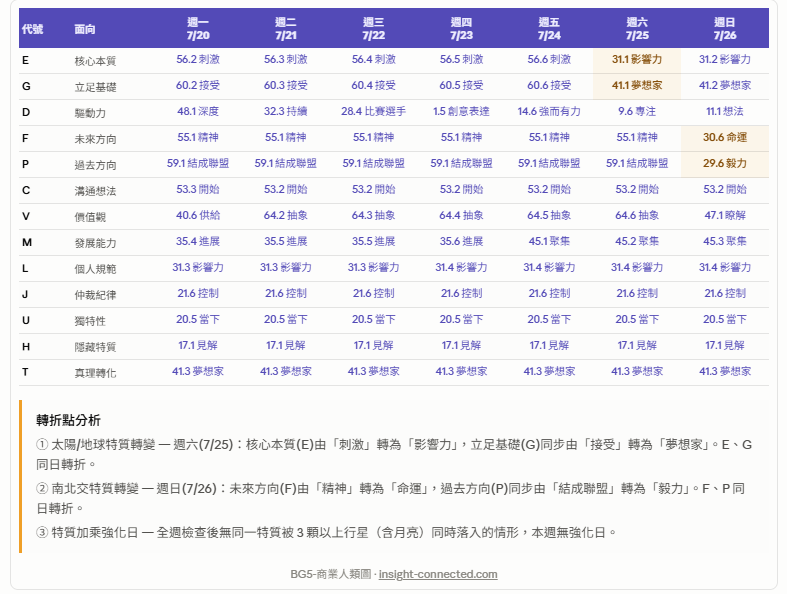Screen dimensions: 787x594
Task: Click the 真理轉化 row label
Action: coord(95,373)
